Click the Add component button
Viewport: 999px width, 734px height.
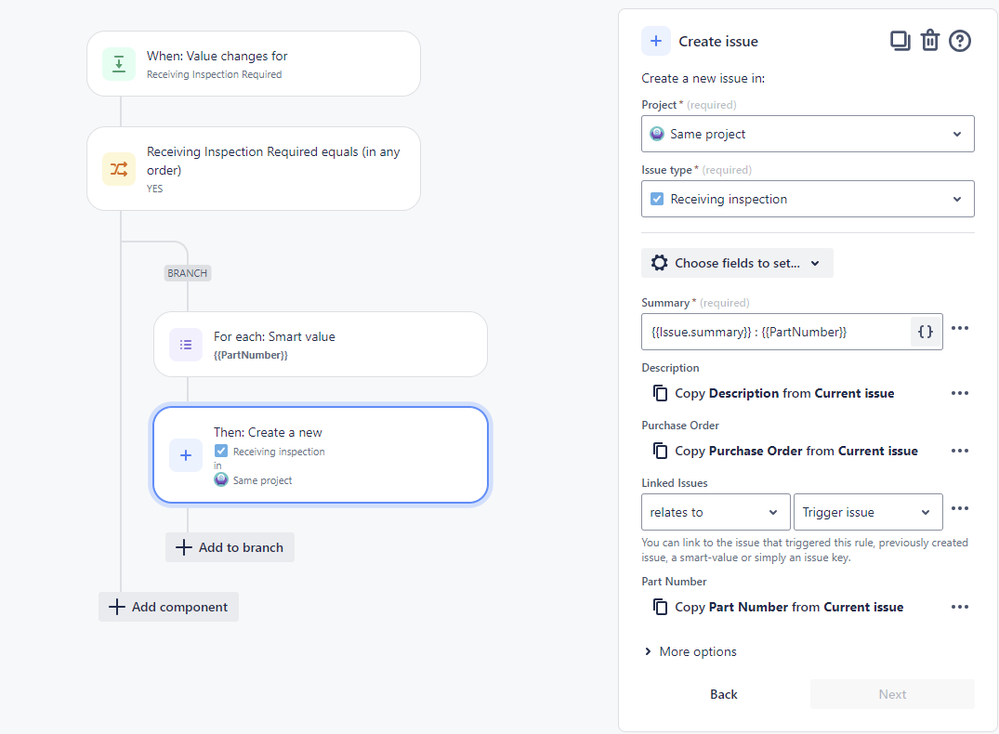tap(169, 607)
